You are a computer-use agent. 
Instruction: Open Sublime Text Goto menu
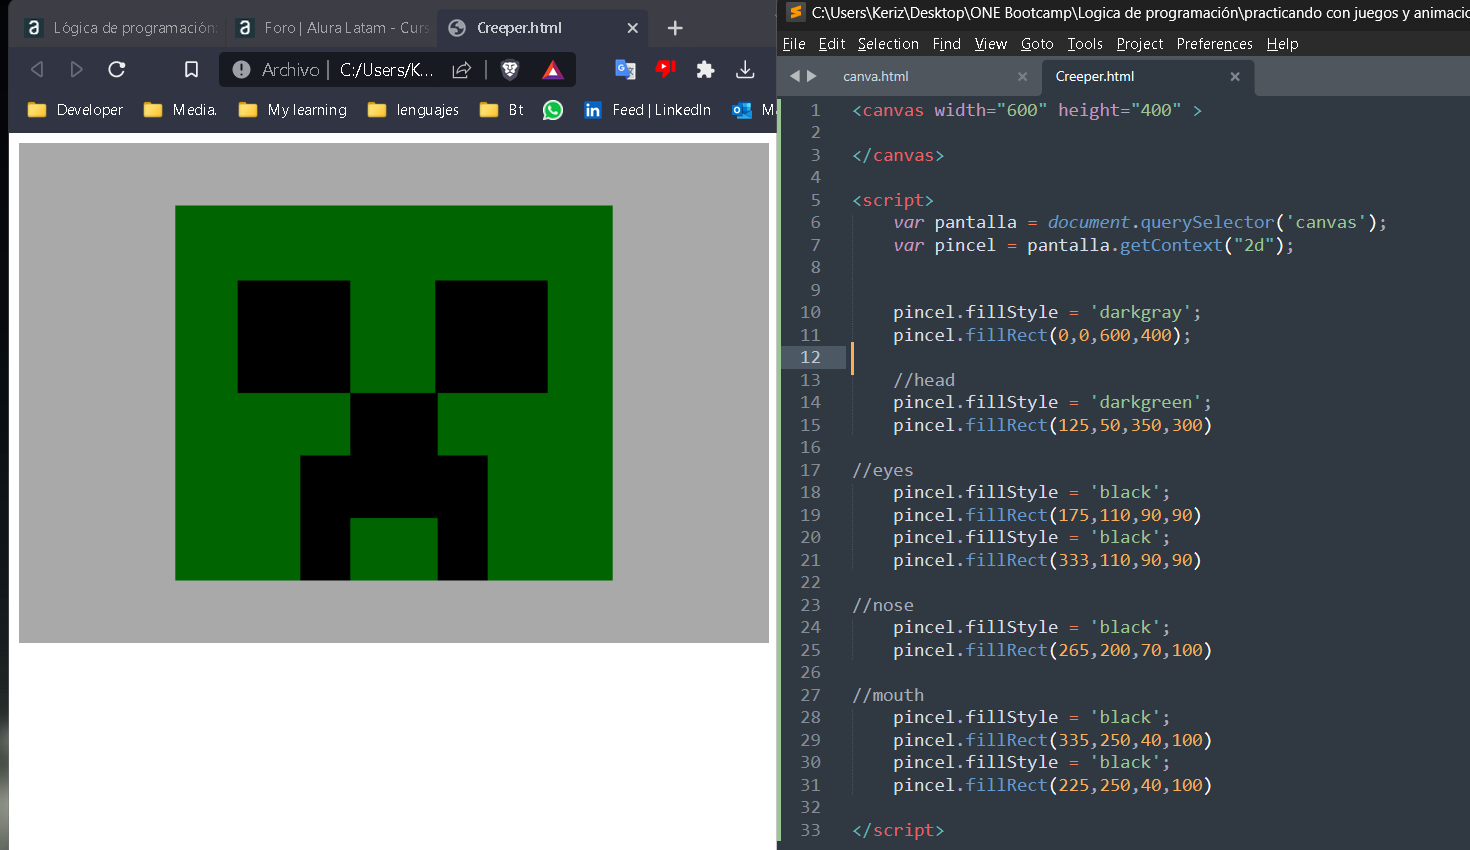(1037, 44)
